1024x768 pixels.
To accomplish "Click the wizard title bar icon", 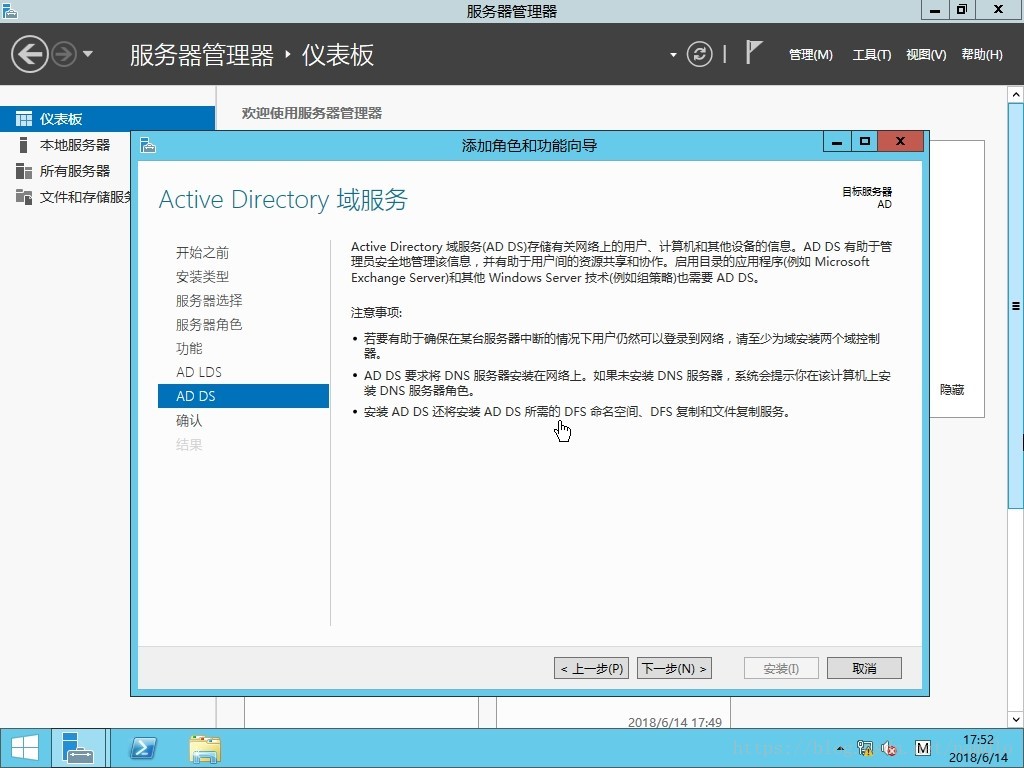I will [x=148, y=145].
